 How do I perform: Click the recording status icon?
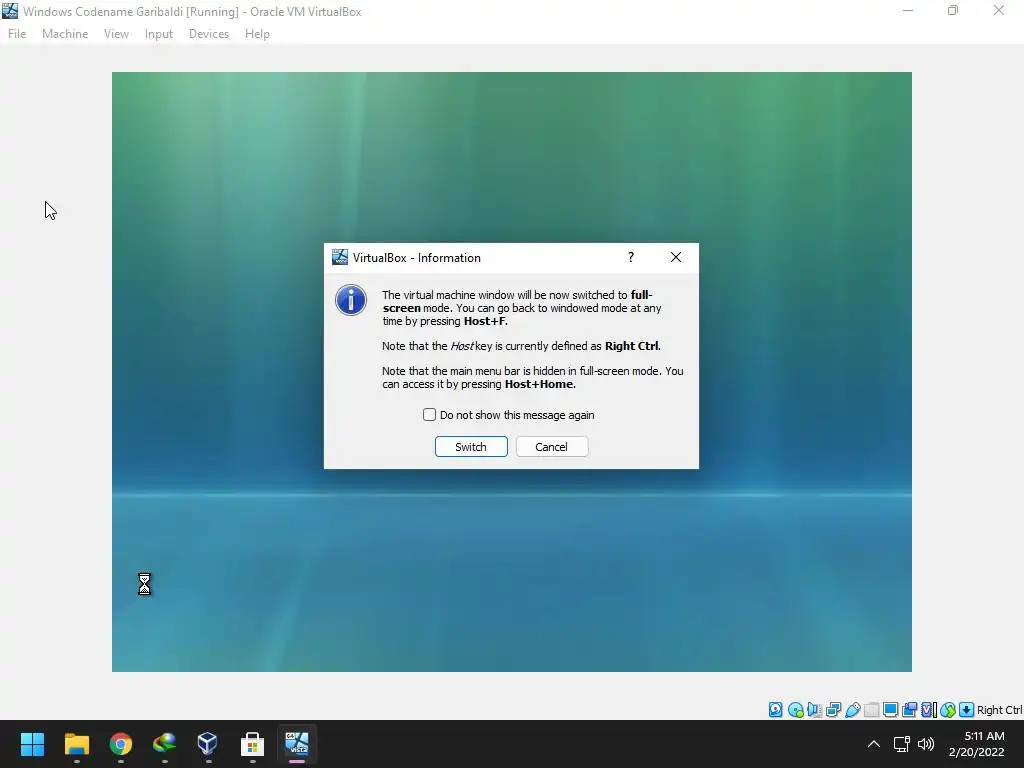pyautogui.click(x=909, y=710)
